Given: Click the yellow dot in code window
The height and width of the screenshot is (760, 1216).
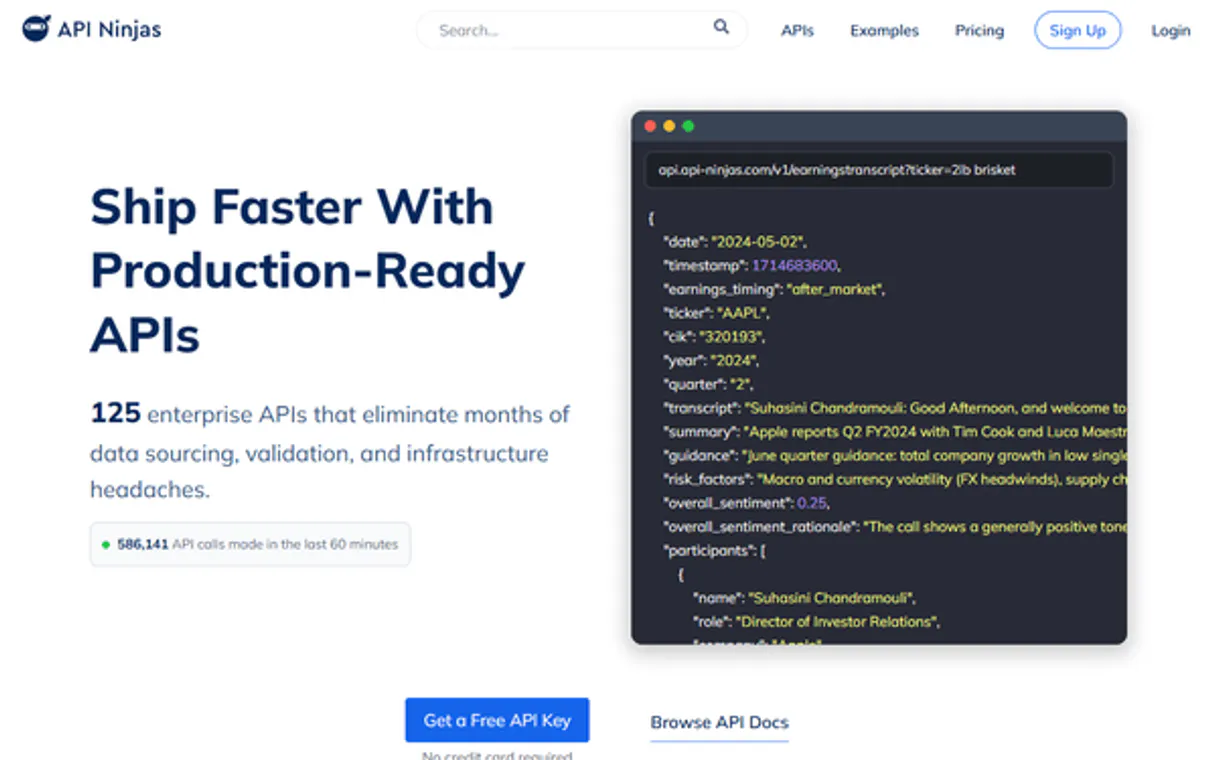Looking at the screenshot, I should [669, 126].
